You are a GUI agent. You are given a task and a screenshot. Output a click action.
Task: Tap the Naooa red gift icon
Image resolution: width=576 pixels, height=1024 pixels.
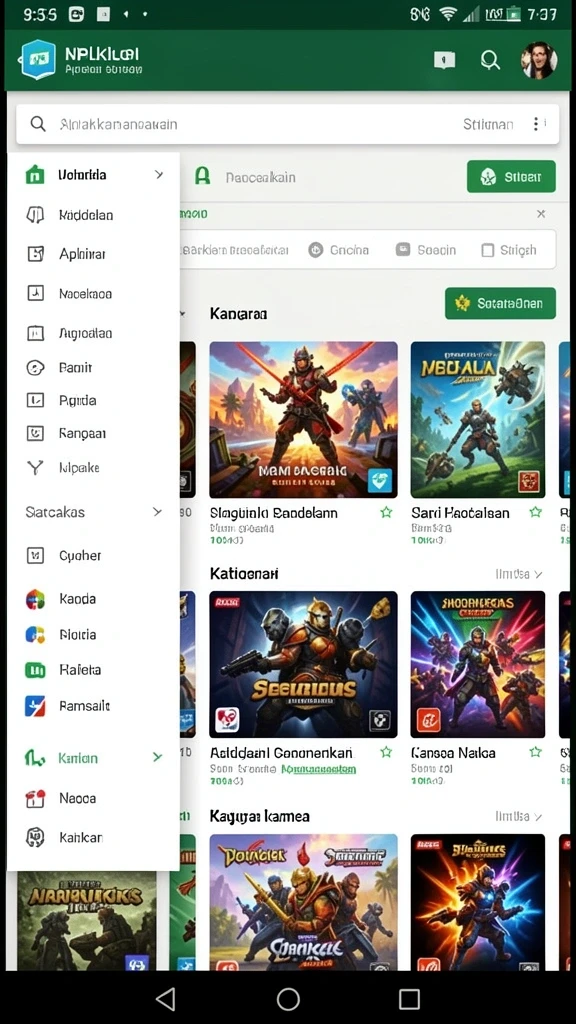click(x=35, y=798)
